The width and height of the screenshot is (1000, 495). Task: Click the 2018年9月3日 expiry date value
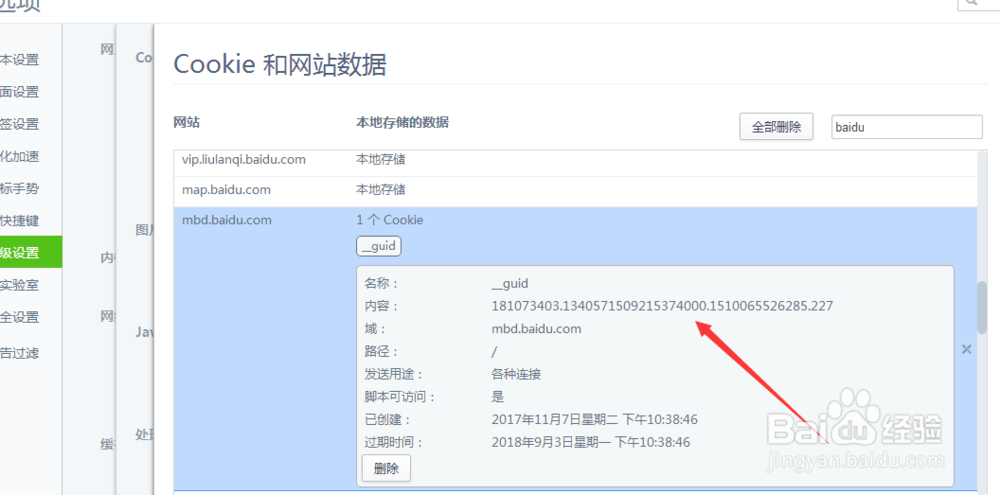point(591,442)
